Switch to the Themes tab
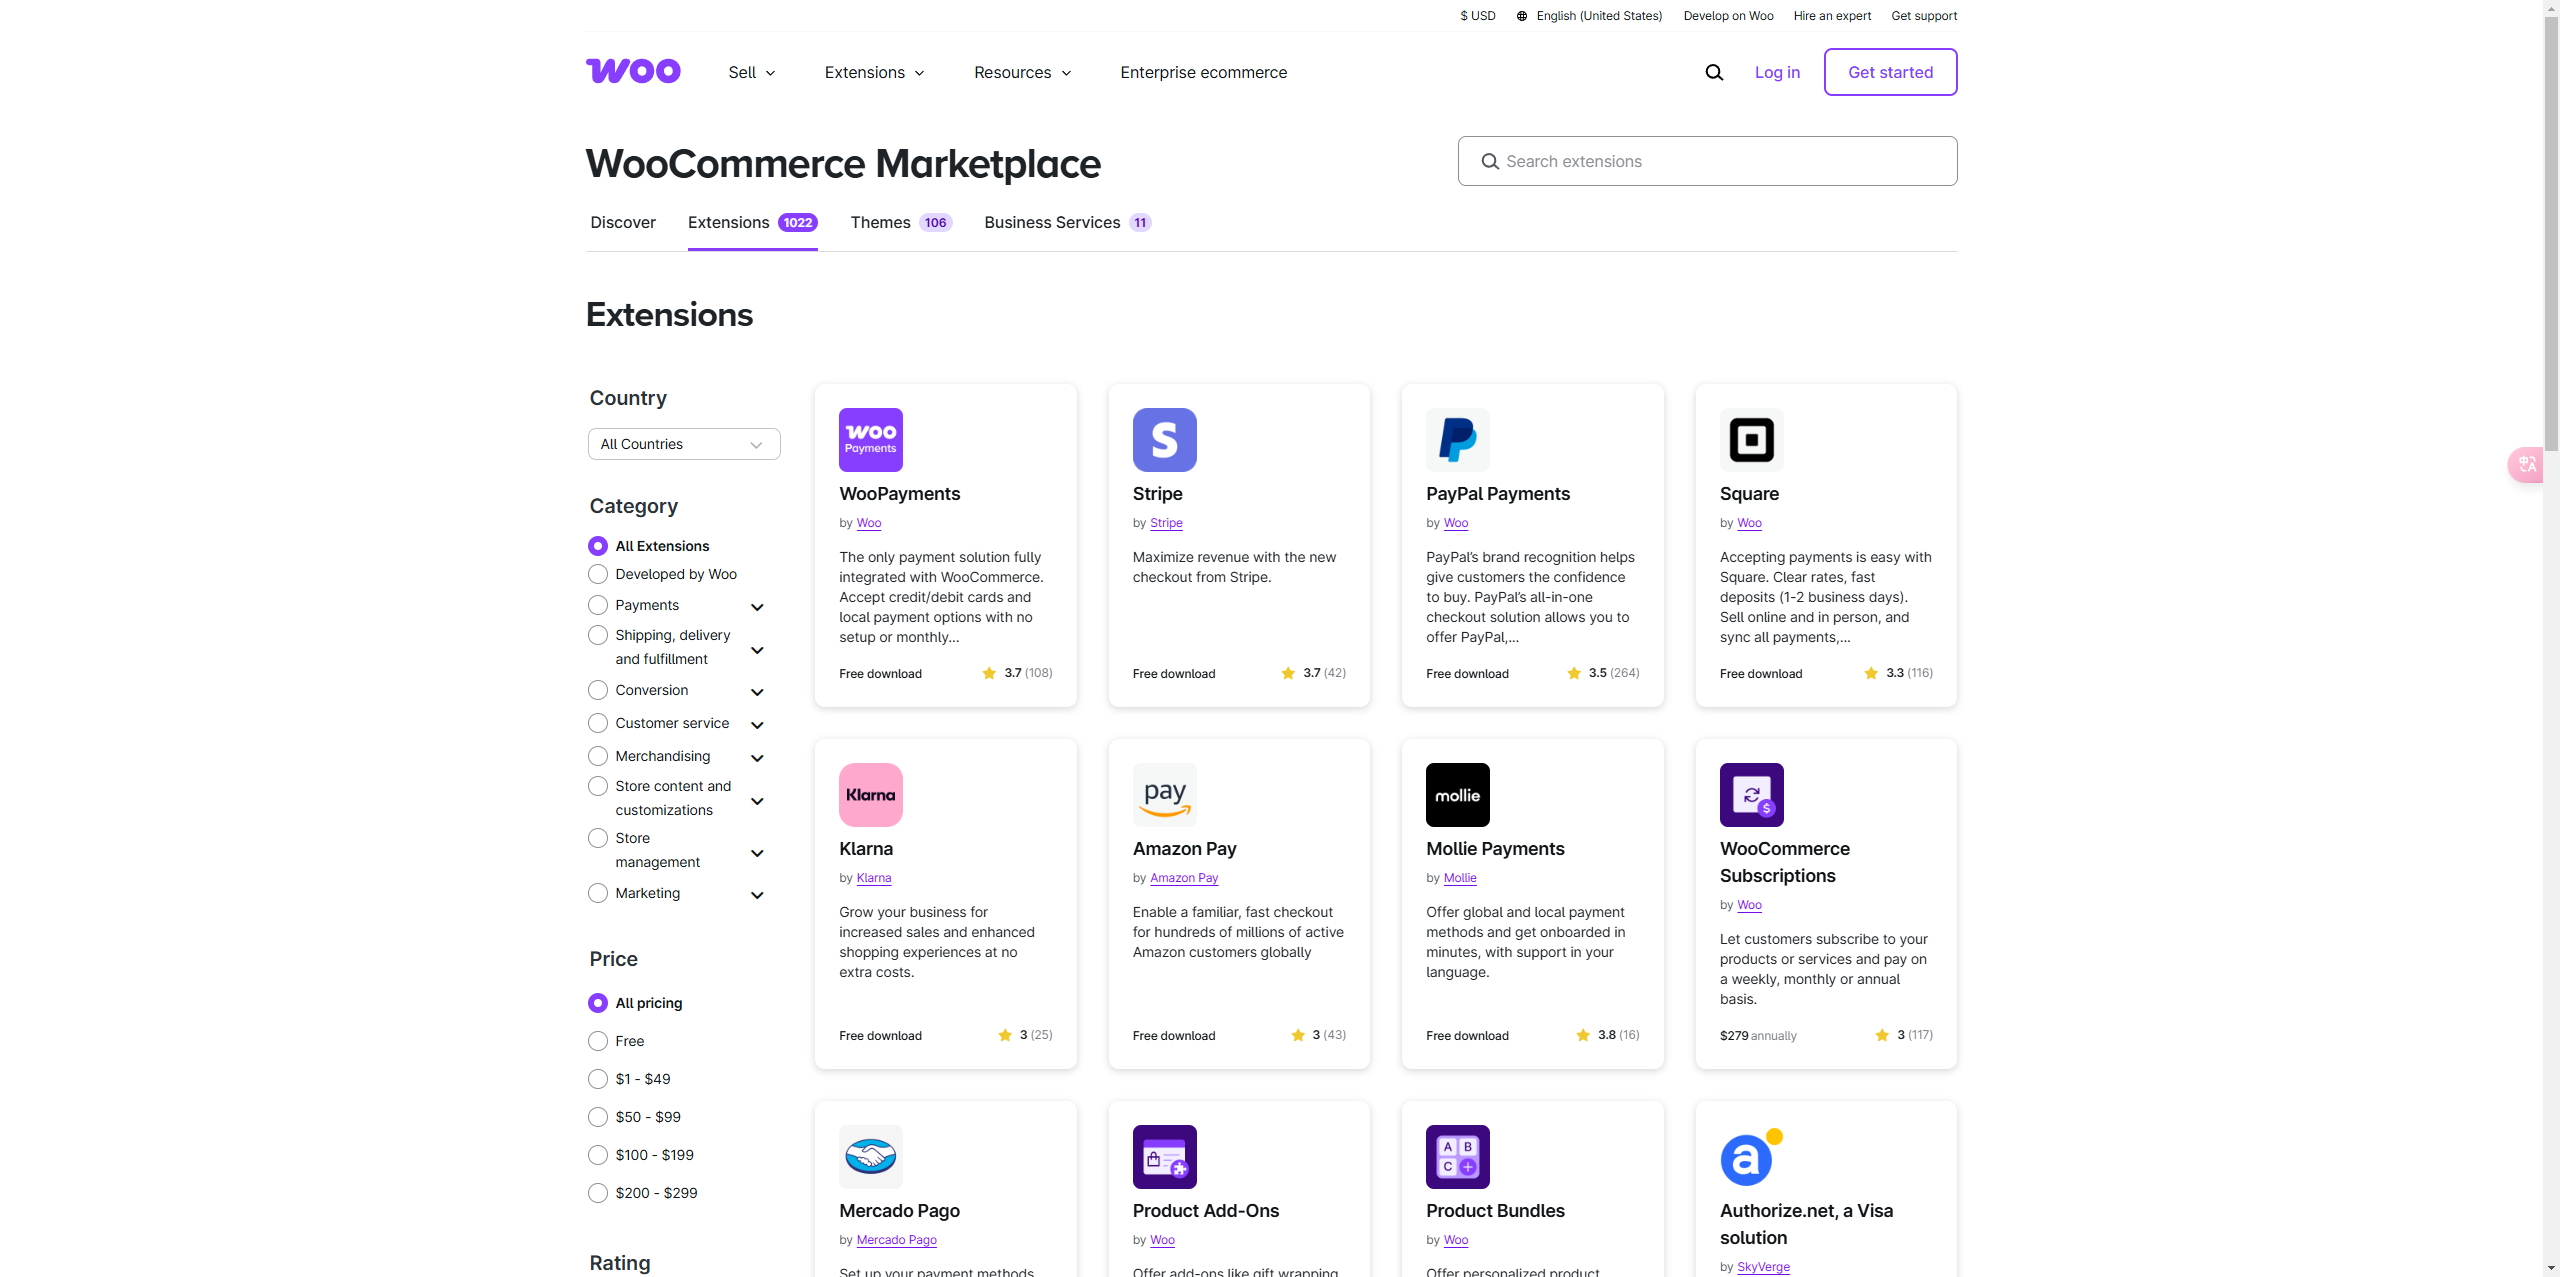 coord(901,222)
